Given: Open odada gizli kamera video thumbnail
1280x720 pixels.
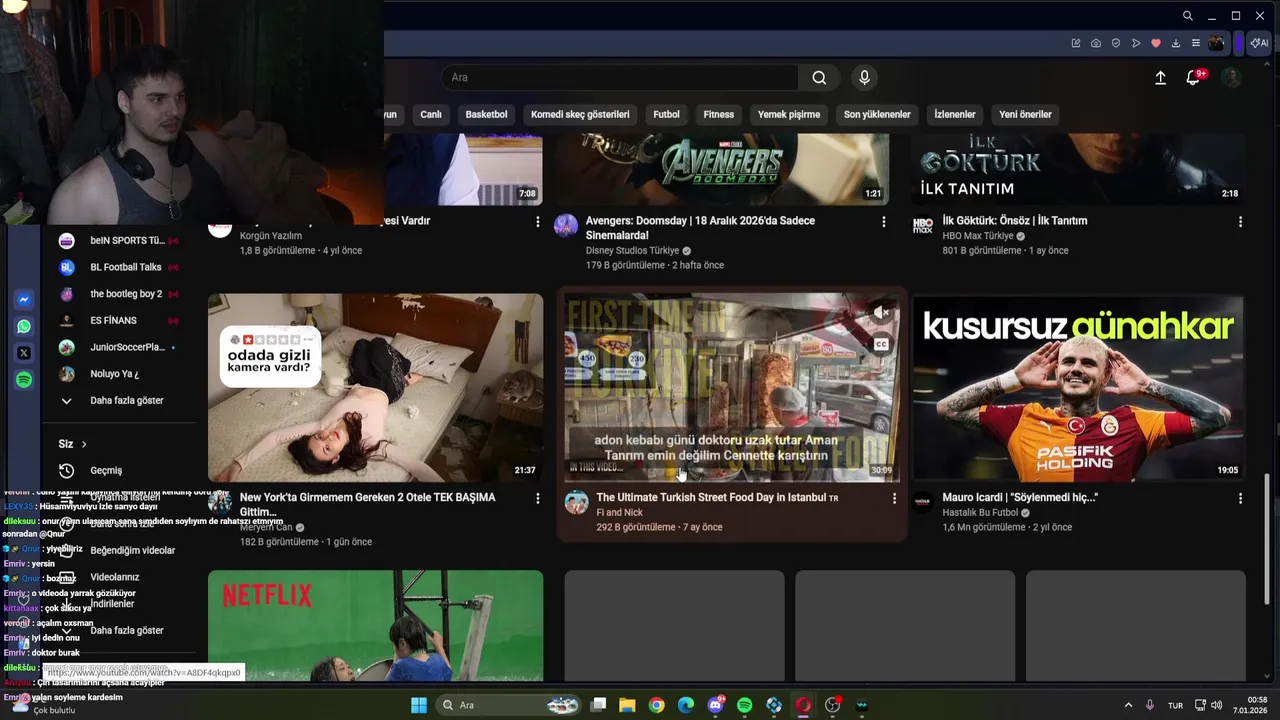Looking at the screenshot, I should [x=375, y=387].
